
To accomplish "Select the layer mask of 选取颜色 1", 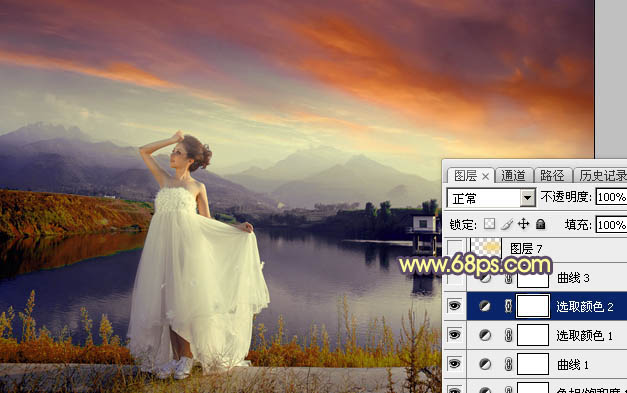I will tap(533, 335).
